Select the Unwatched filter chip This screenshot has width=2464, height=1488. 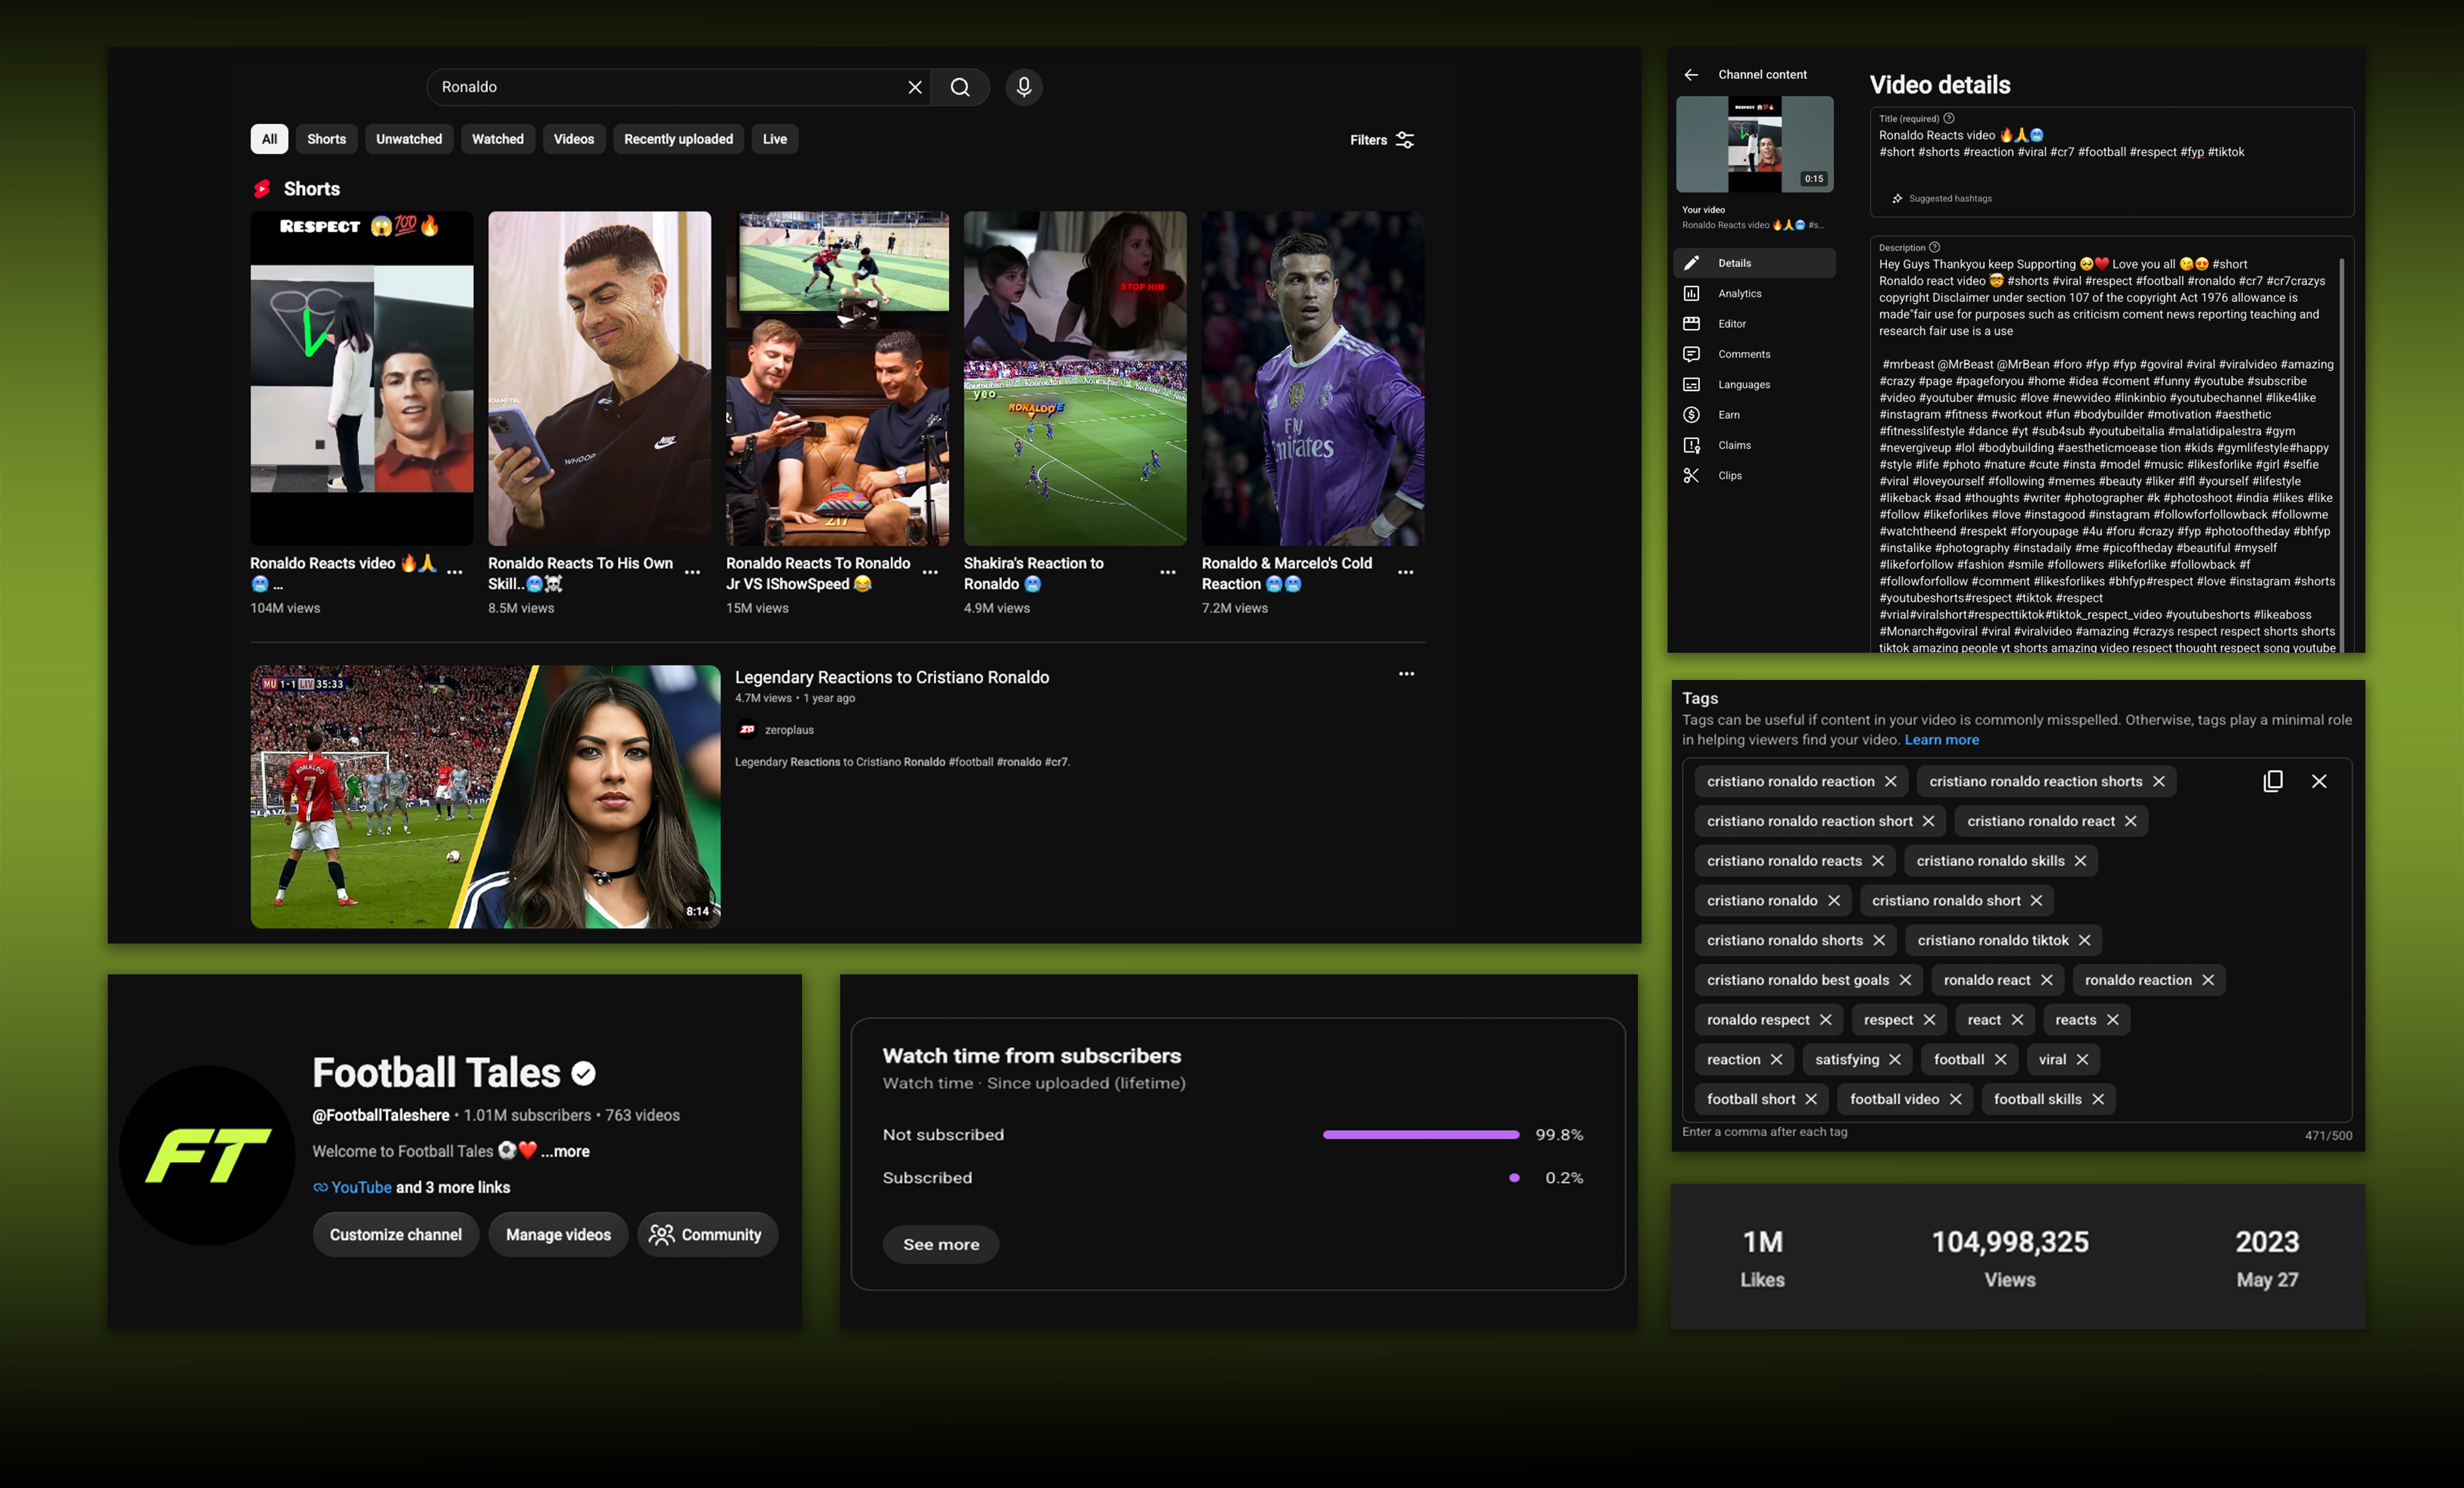coord(409,139)
